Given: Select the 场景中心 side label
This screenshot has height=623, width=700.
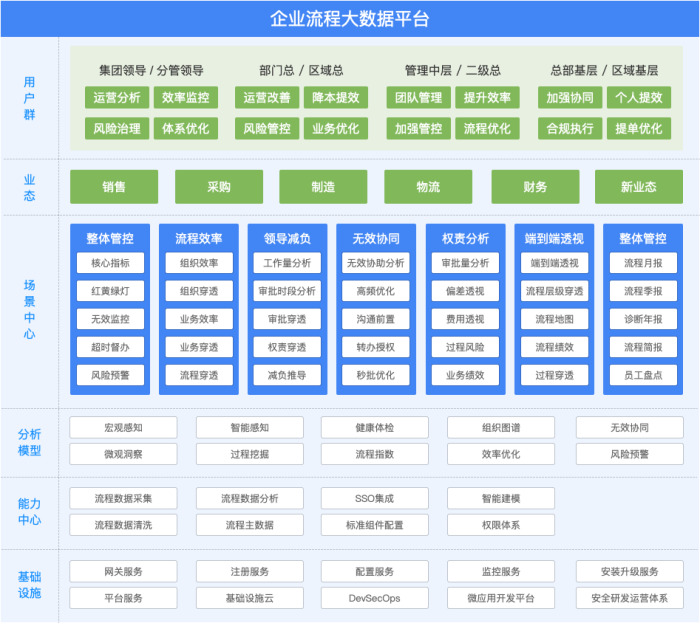Looking at the screenshot, I should click(29, 309).
